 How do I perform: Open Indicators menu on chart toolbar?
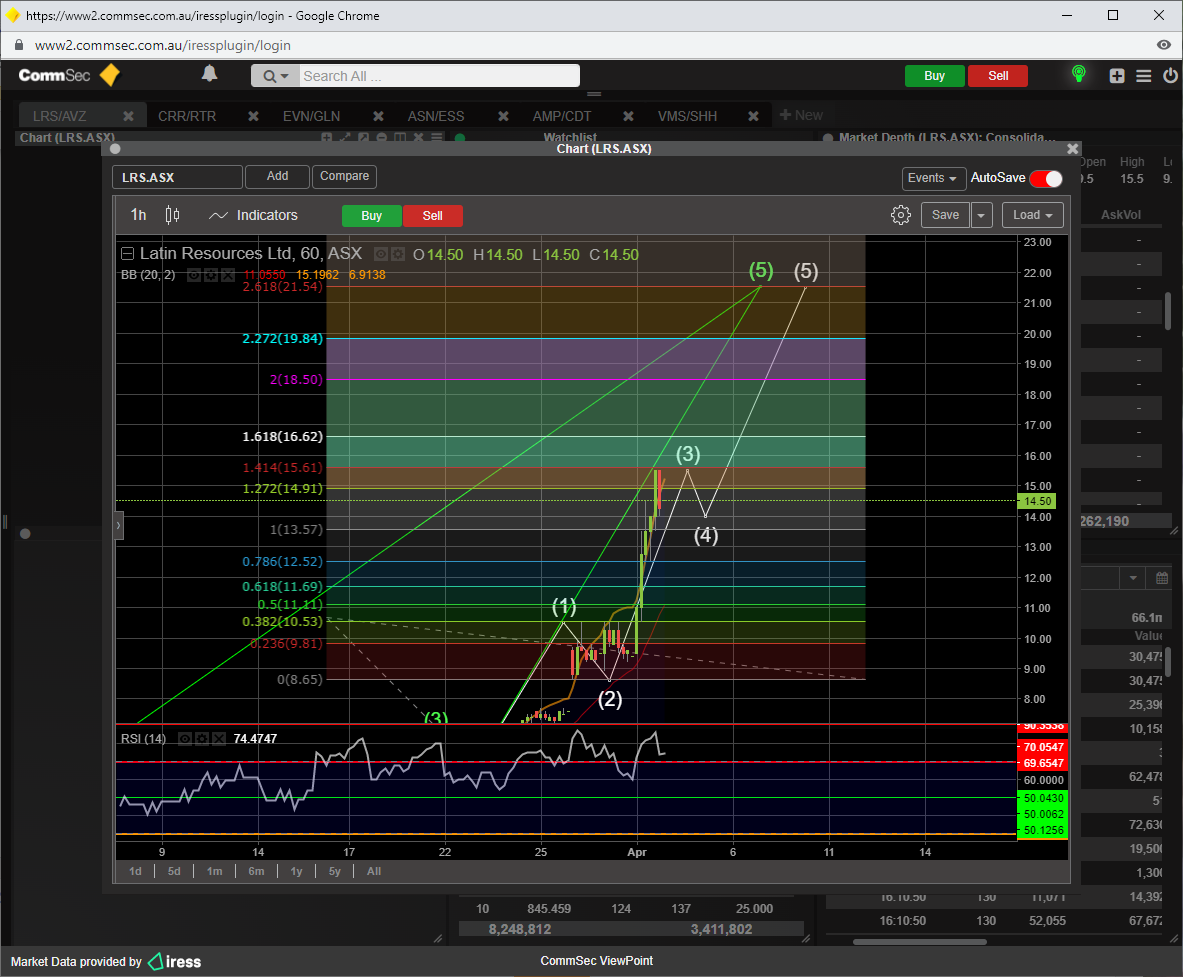coord(253,215)
